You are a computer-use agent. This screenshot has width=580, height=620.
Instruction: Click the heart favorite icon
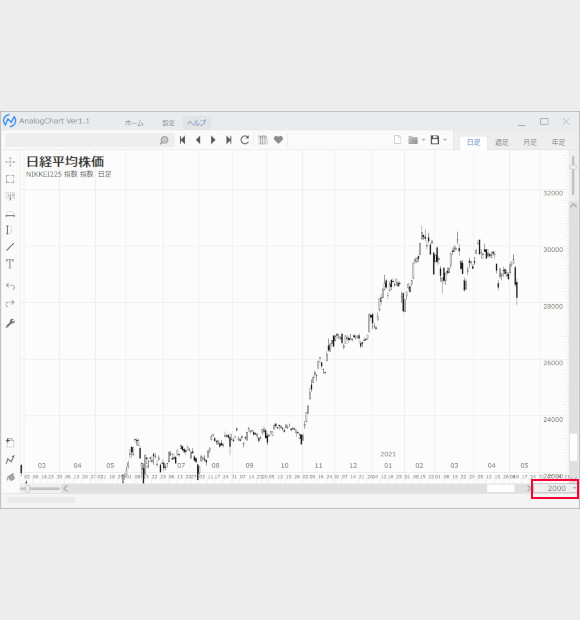point(278,140)
